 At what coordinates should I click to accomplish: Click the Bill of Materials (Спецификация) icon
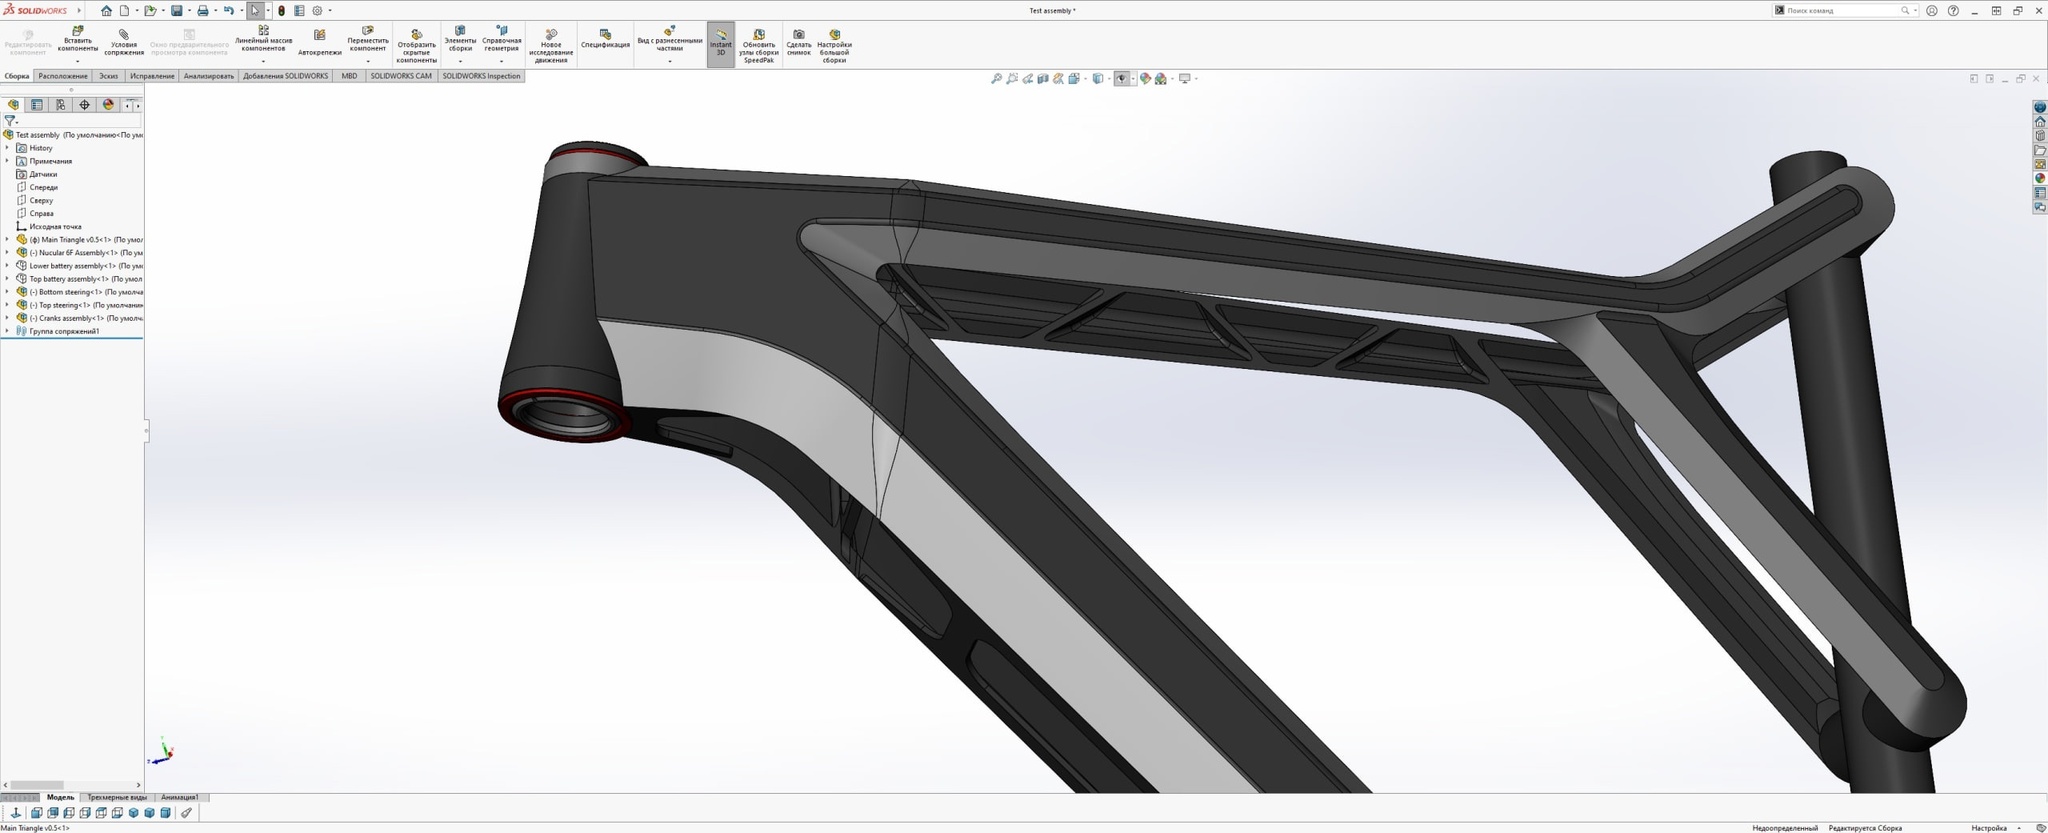[605, 34]
